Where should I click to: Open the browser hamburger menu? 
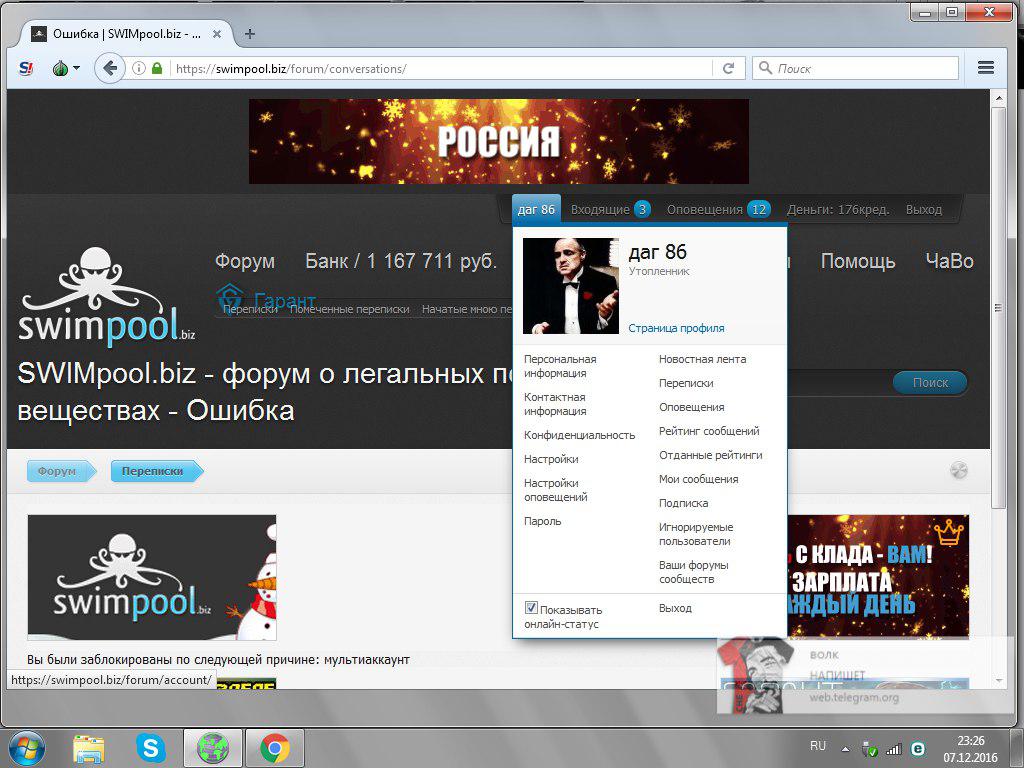(x=986, y=68)
